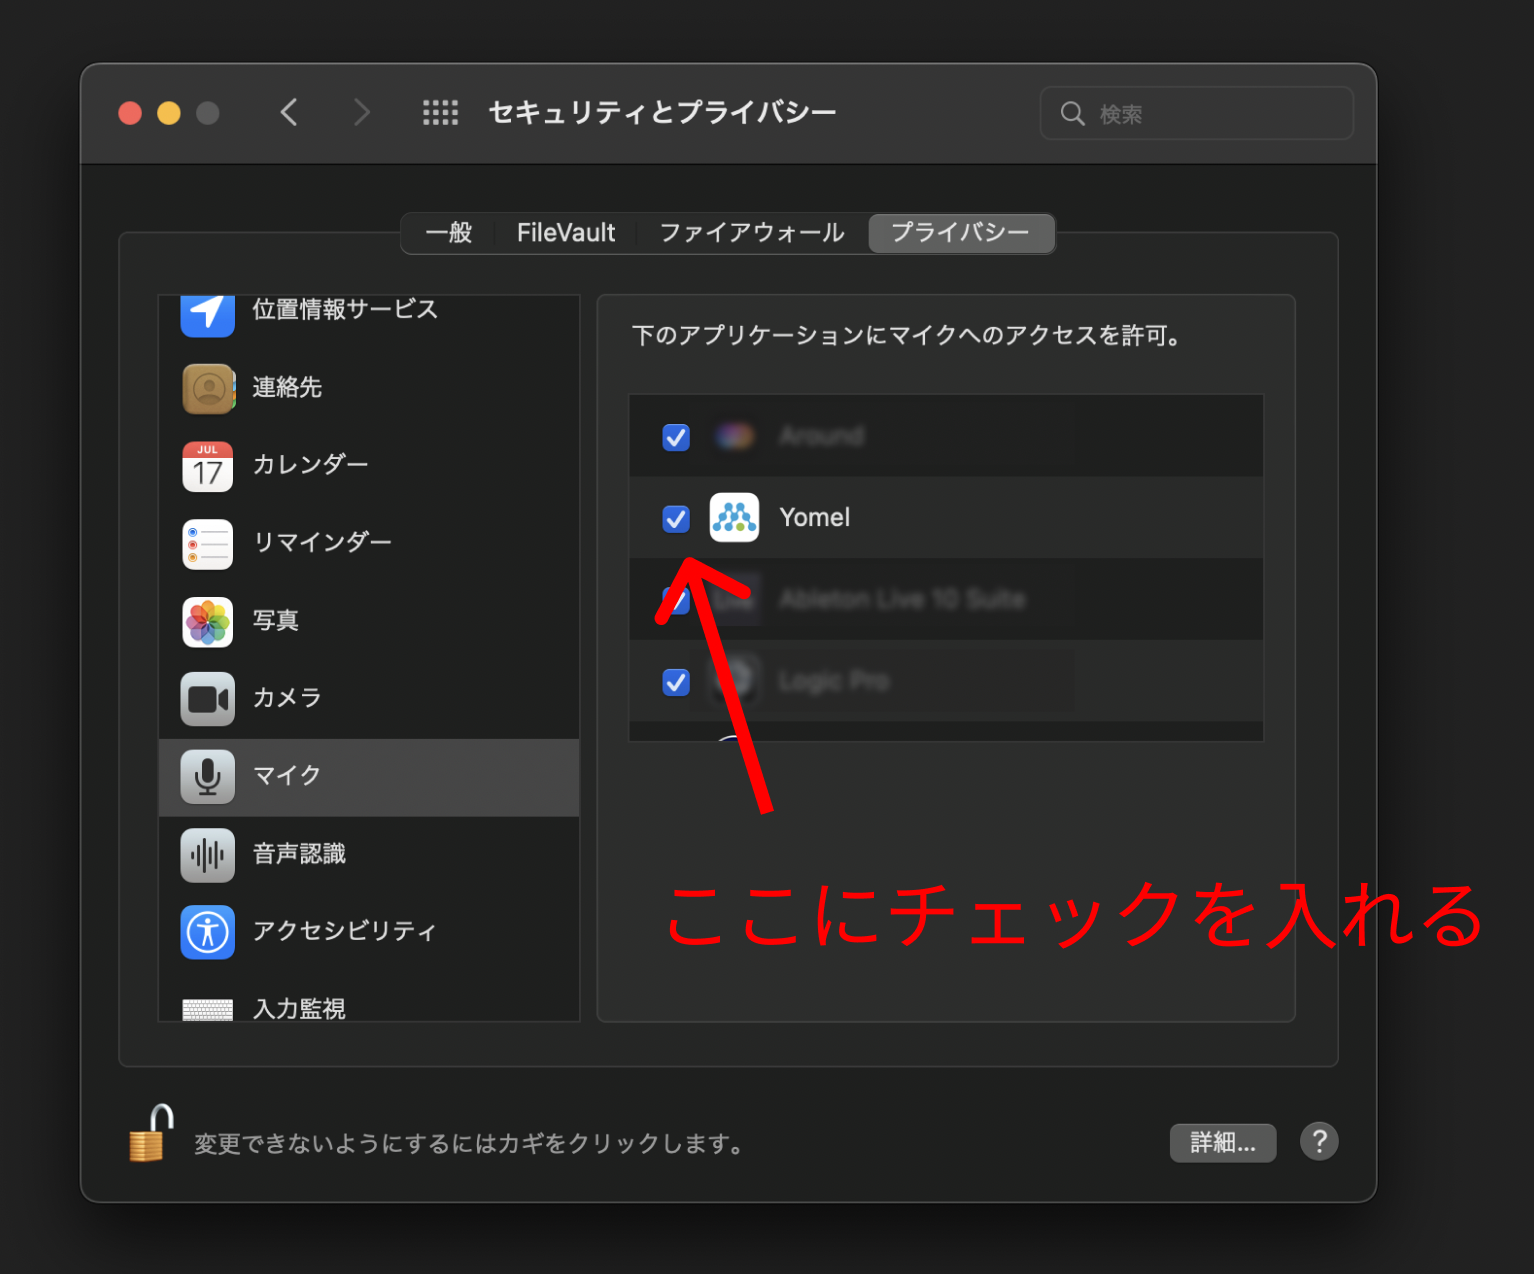The image size is (1534, 1274).
Task: Select the 連絡先 contacts icon
Action: coord(207,389)
